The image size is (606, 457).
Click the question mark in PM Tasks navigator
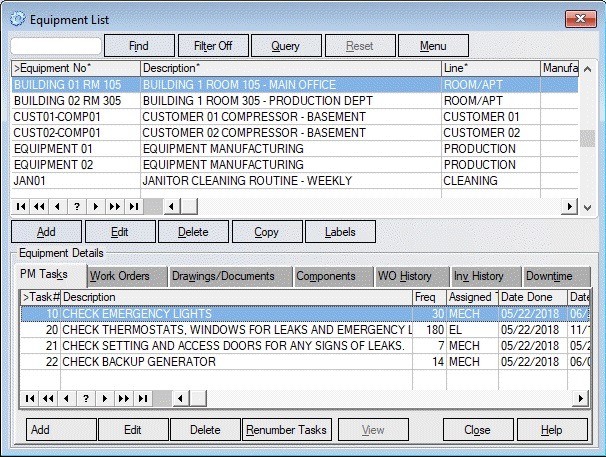point(86,398)
